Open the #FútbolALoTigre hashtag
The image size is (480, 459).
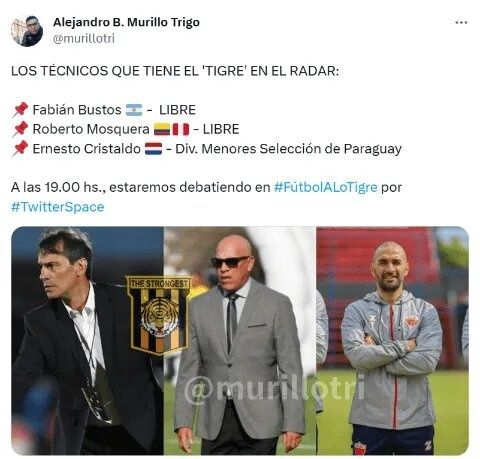pos(325,187)
